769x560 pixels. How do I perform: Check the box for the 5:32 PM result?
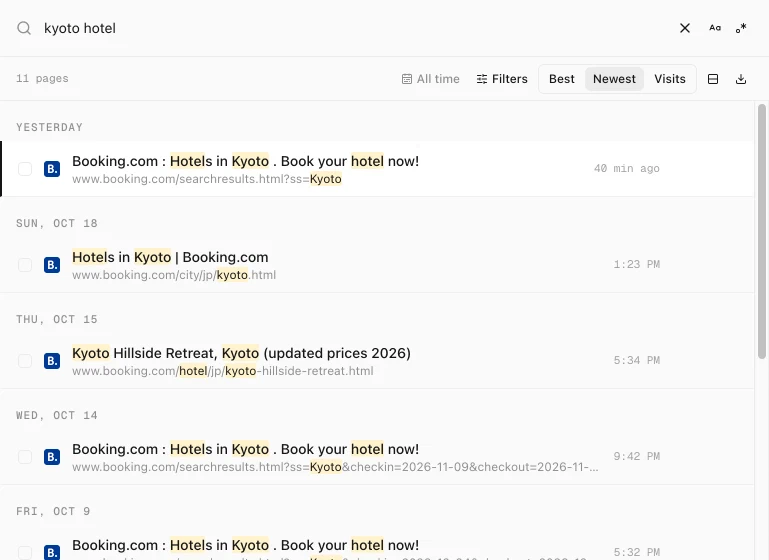tap(25, 553)
